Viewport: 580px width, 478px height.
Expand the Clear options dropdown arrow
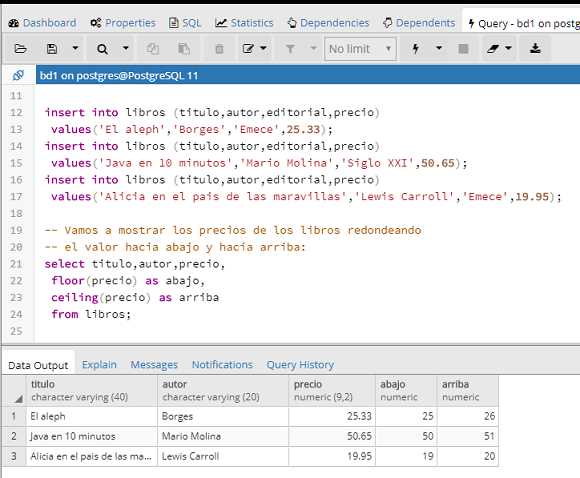[x=509, y=48]
